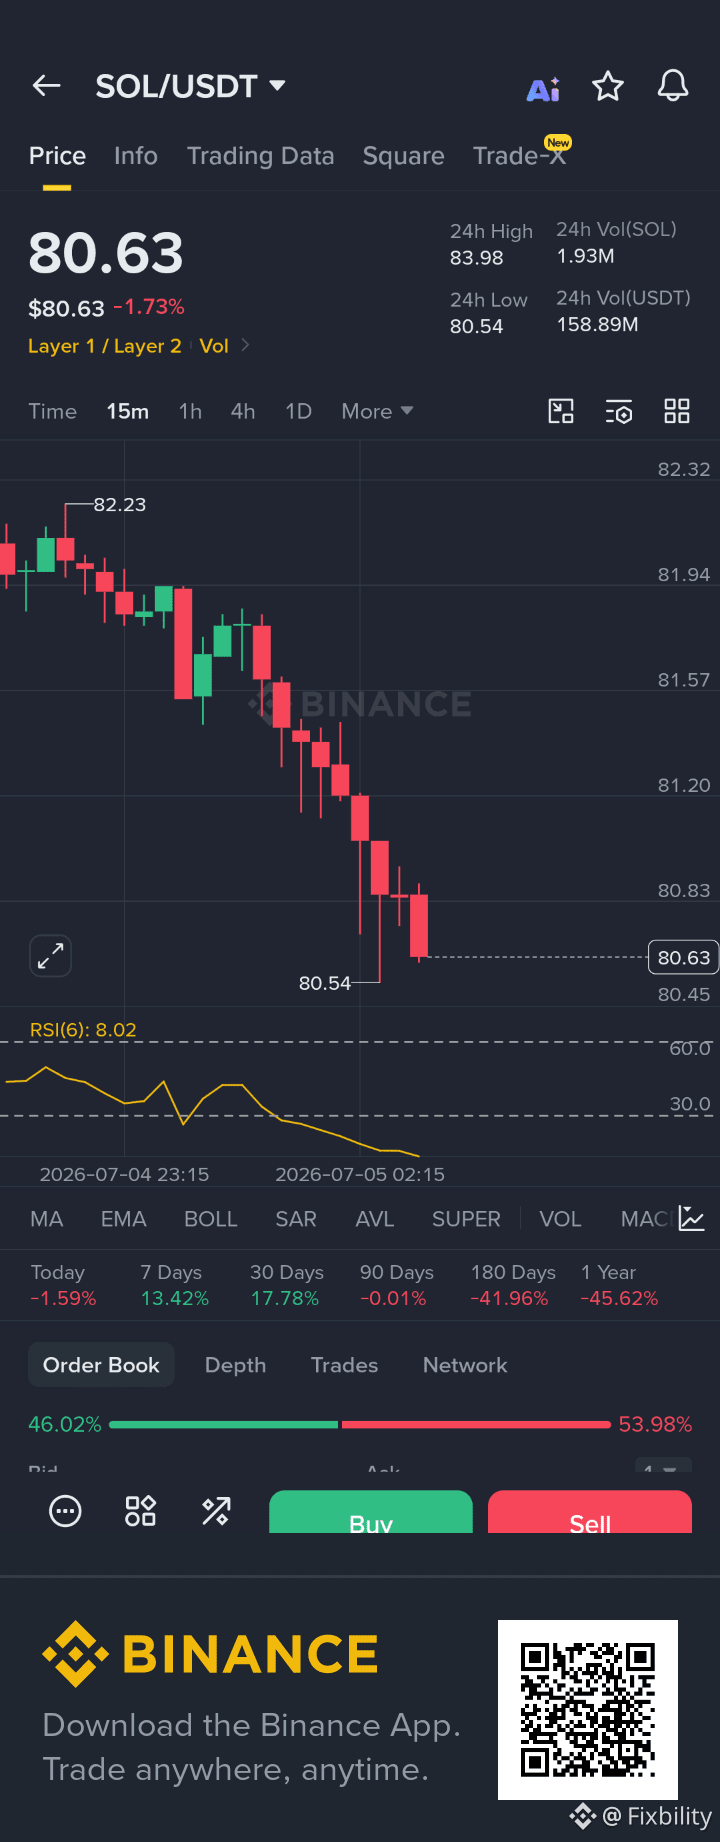Expand the chevron next to Vol tag

245,345
